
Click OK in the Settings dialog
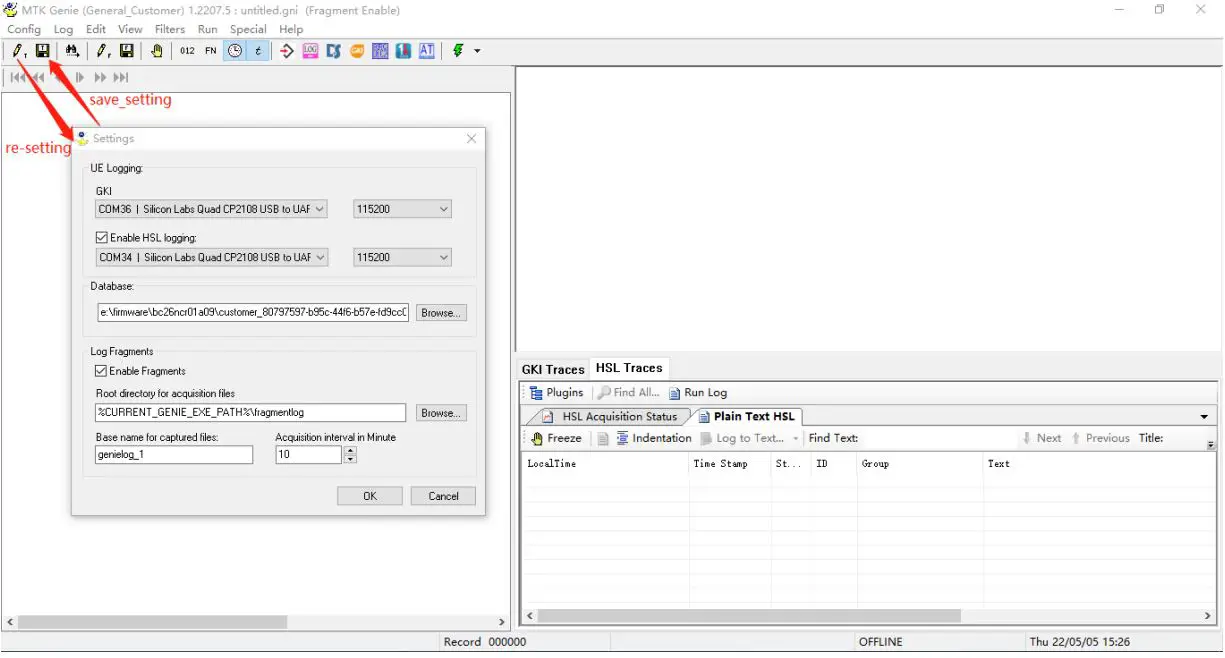click(x=369, y=496)
